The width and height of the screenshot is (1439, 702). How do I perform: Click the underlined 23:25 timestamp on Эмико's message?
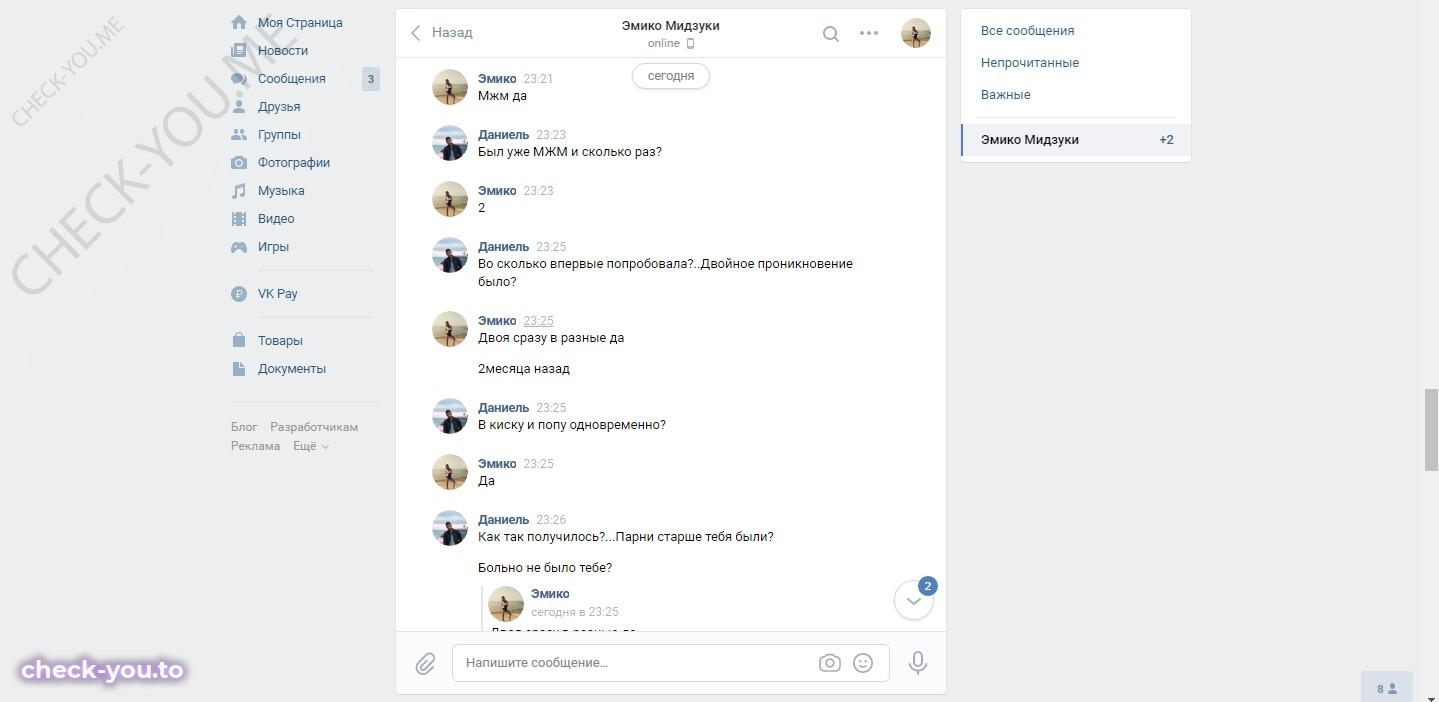(x=538, y=321)
